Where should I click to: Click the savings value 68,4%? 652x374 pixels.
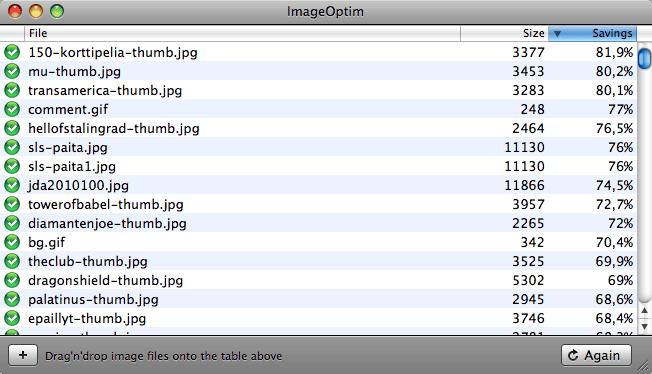coord(614,318)
